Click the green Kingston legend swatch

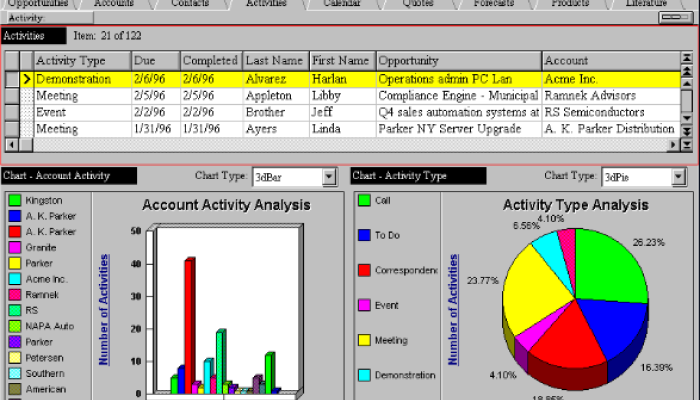click(15, 200)
